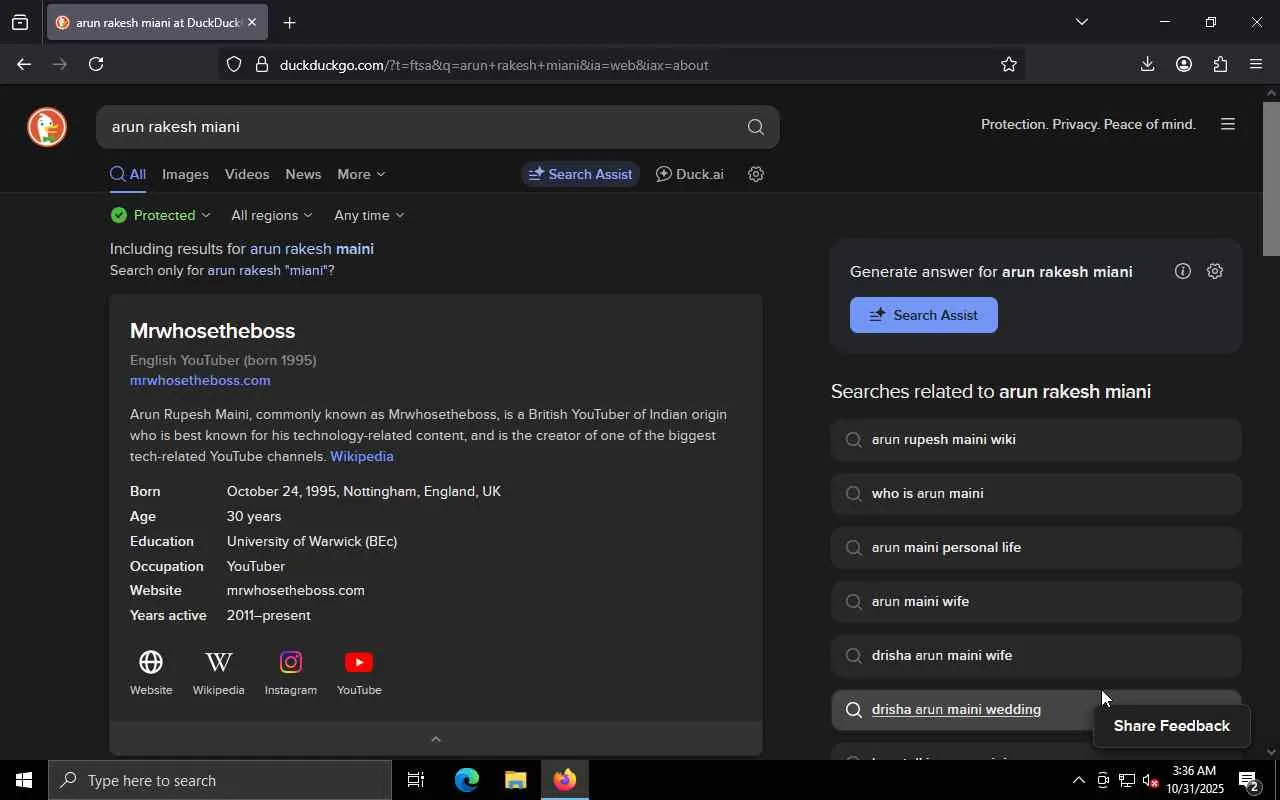Click the Windows taskbar search box

pyautogui.click(x=220, y=780)
